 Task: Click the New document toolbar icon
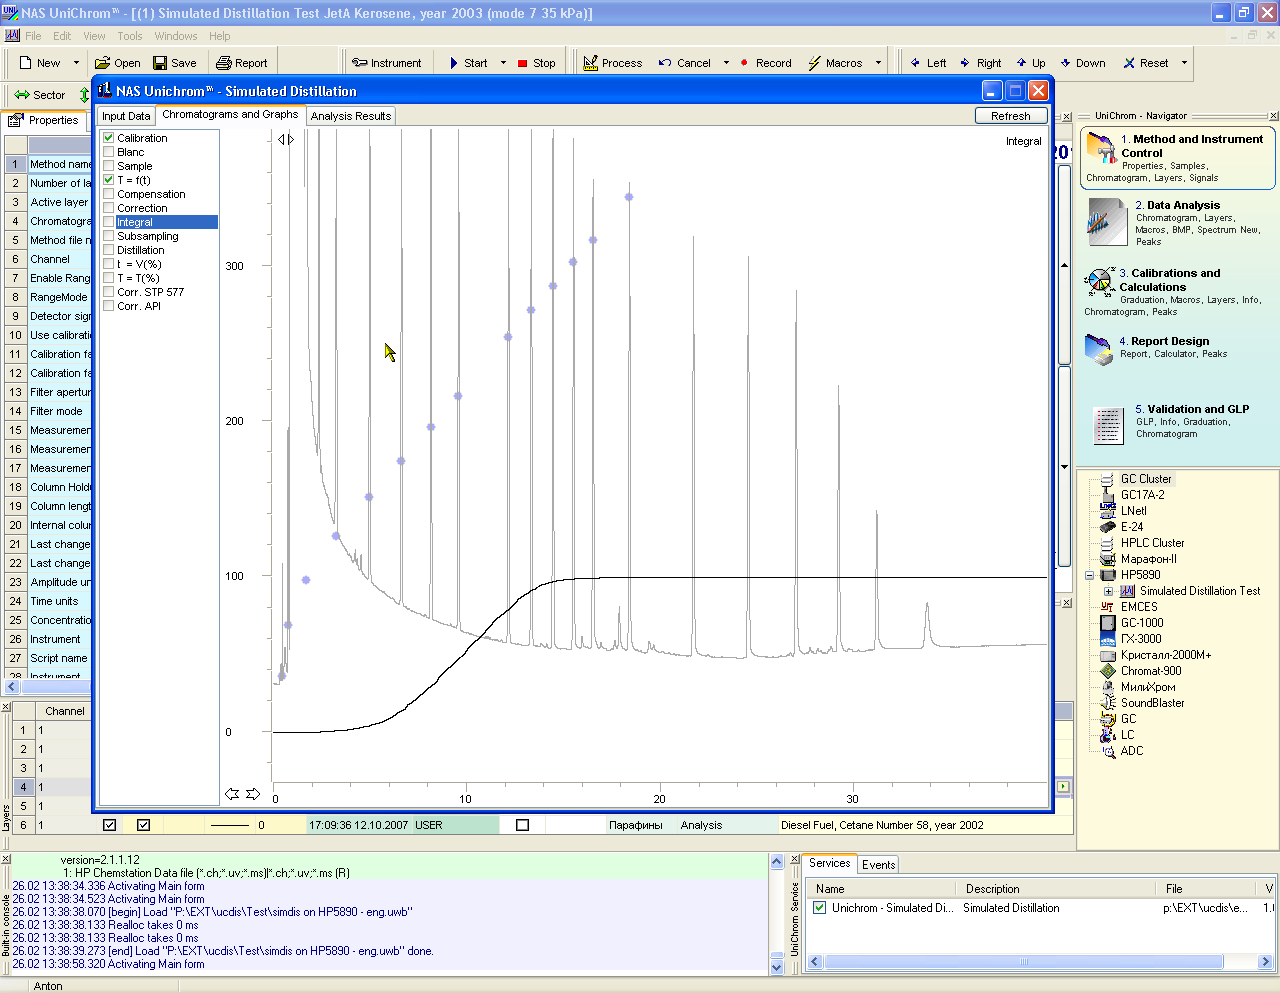pos(27,63)
